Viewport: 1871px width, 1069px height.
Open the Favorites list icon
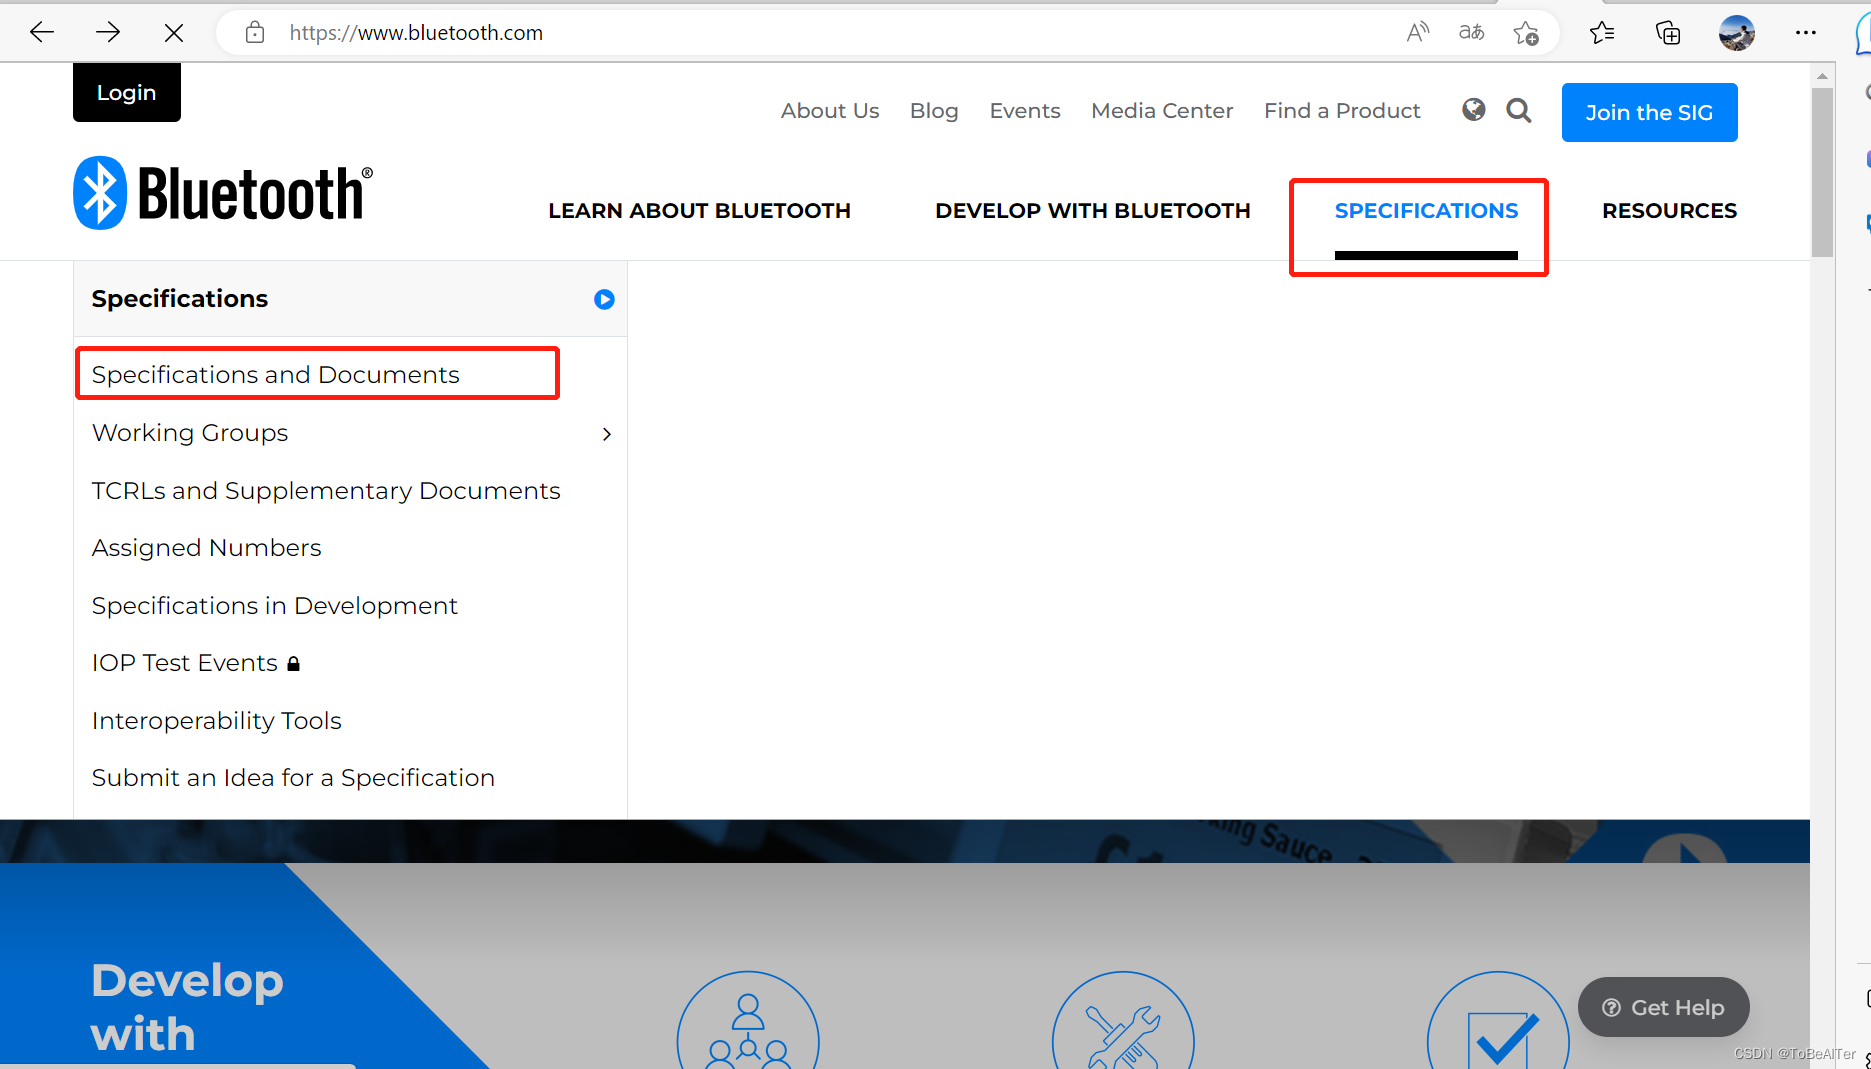point(1602,33)
